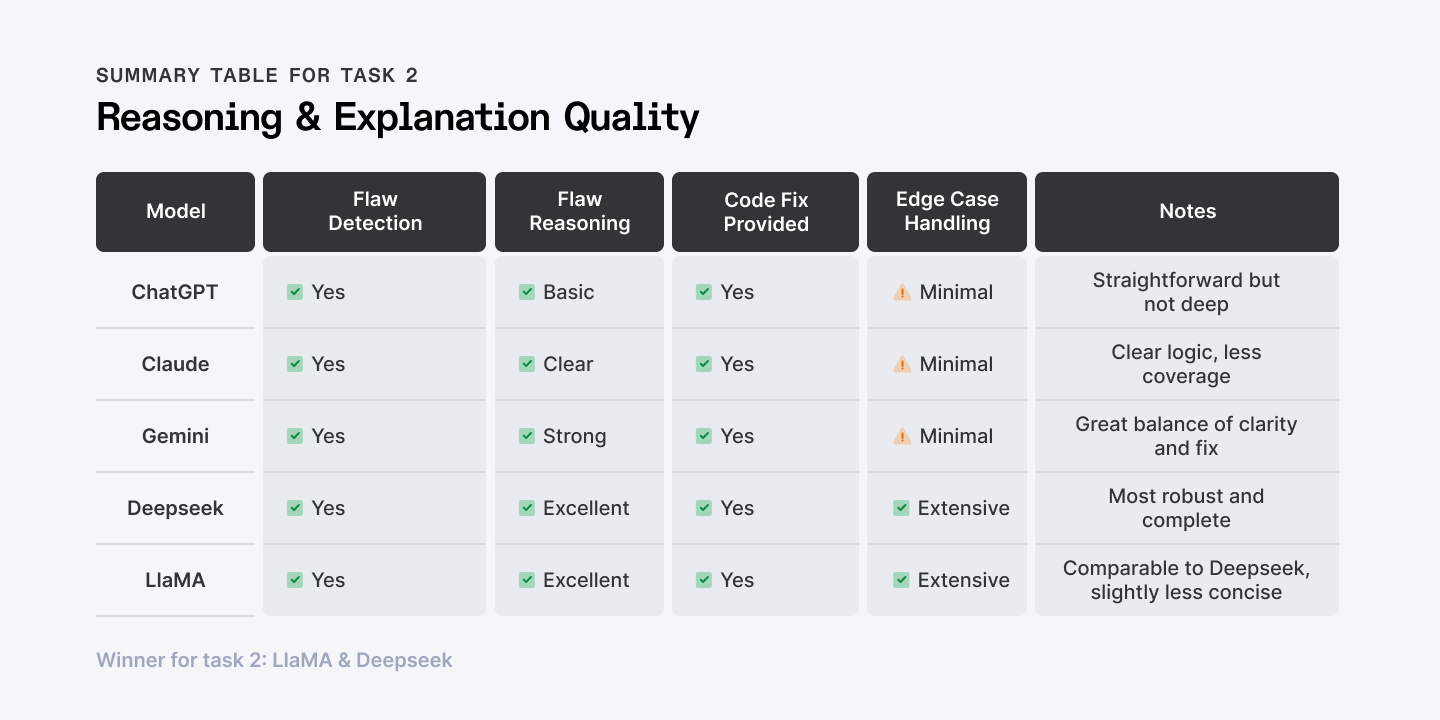The height and width of the screenshot is (720, 1440).
Task: Click the green check beside the Strong rating
Action: pyautogui.click(x=527, y=436)
